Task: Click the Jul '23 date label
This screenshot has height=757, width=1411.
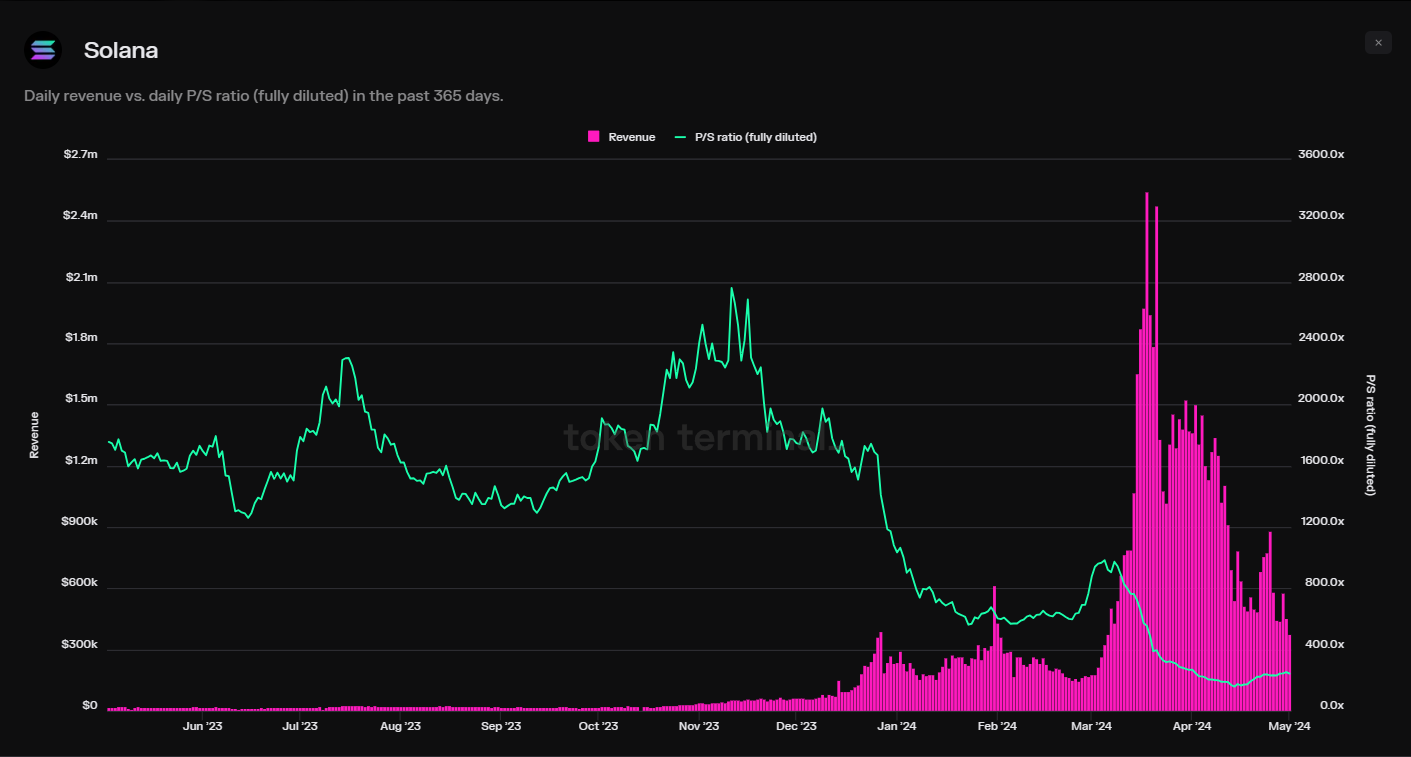Action: 300,727
